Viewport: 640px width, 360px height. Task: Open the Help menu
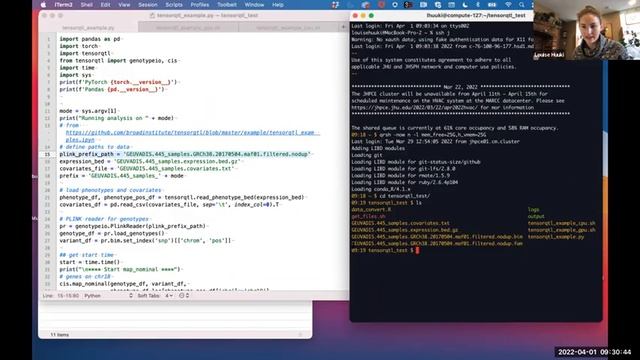(278, 5)
